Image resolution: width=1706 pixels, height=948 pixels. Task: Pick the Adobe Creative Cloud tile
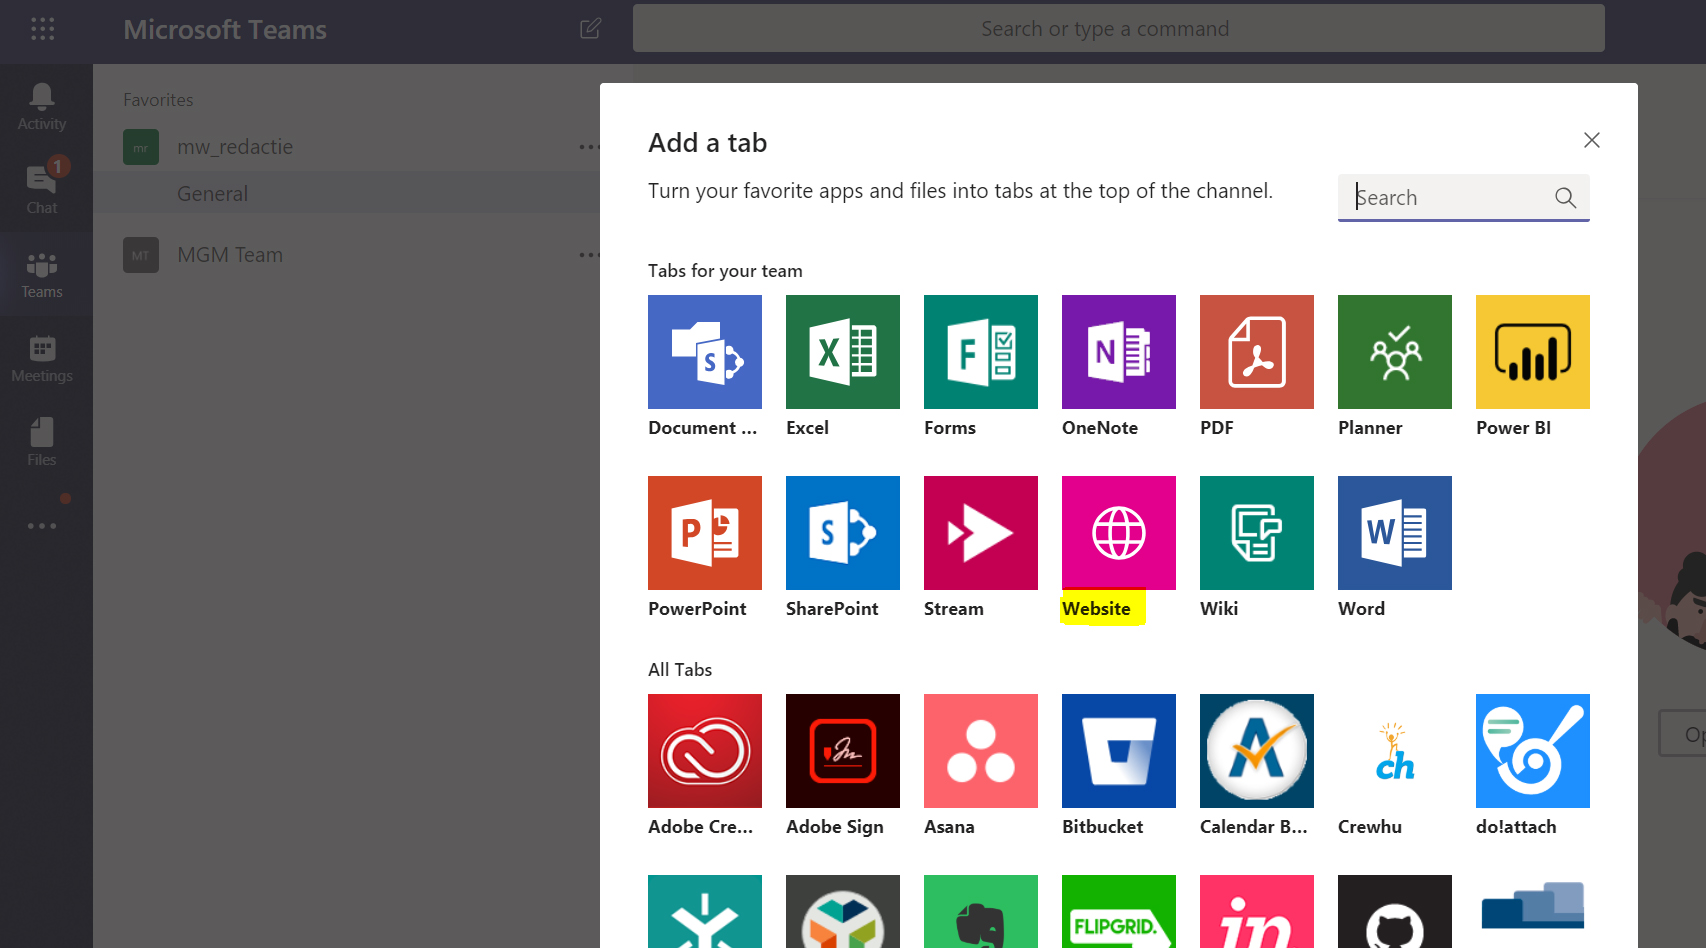click(705, 751)
